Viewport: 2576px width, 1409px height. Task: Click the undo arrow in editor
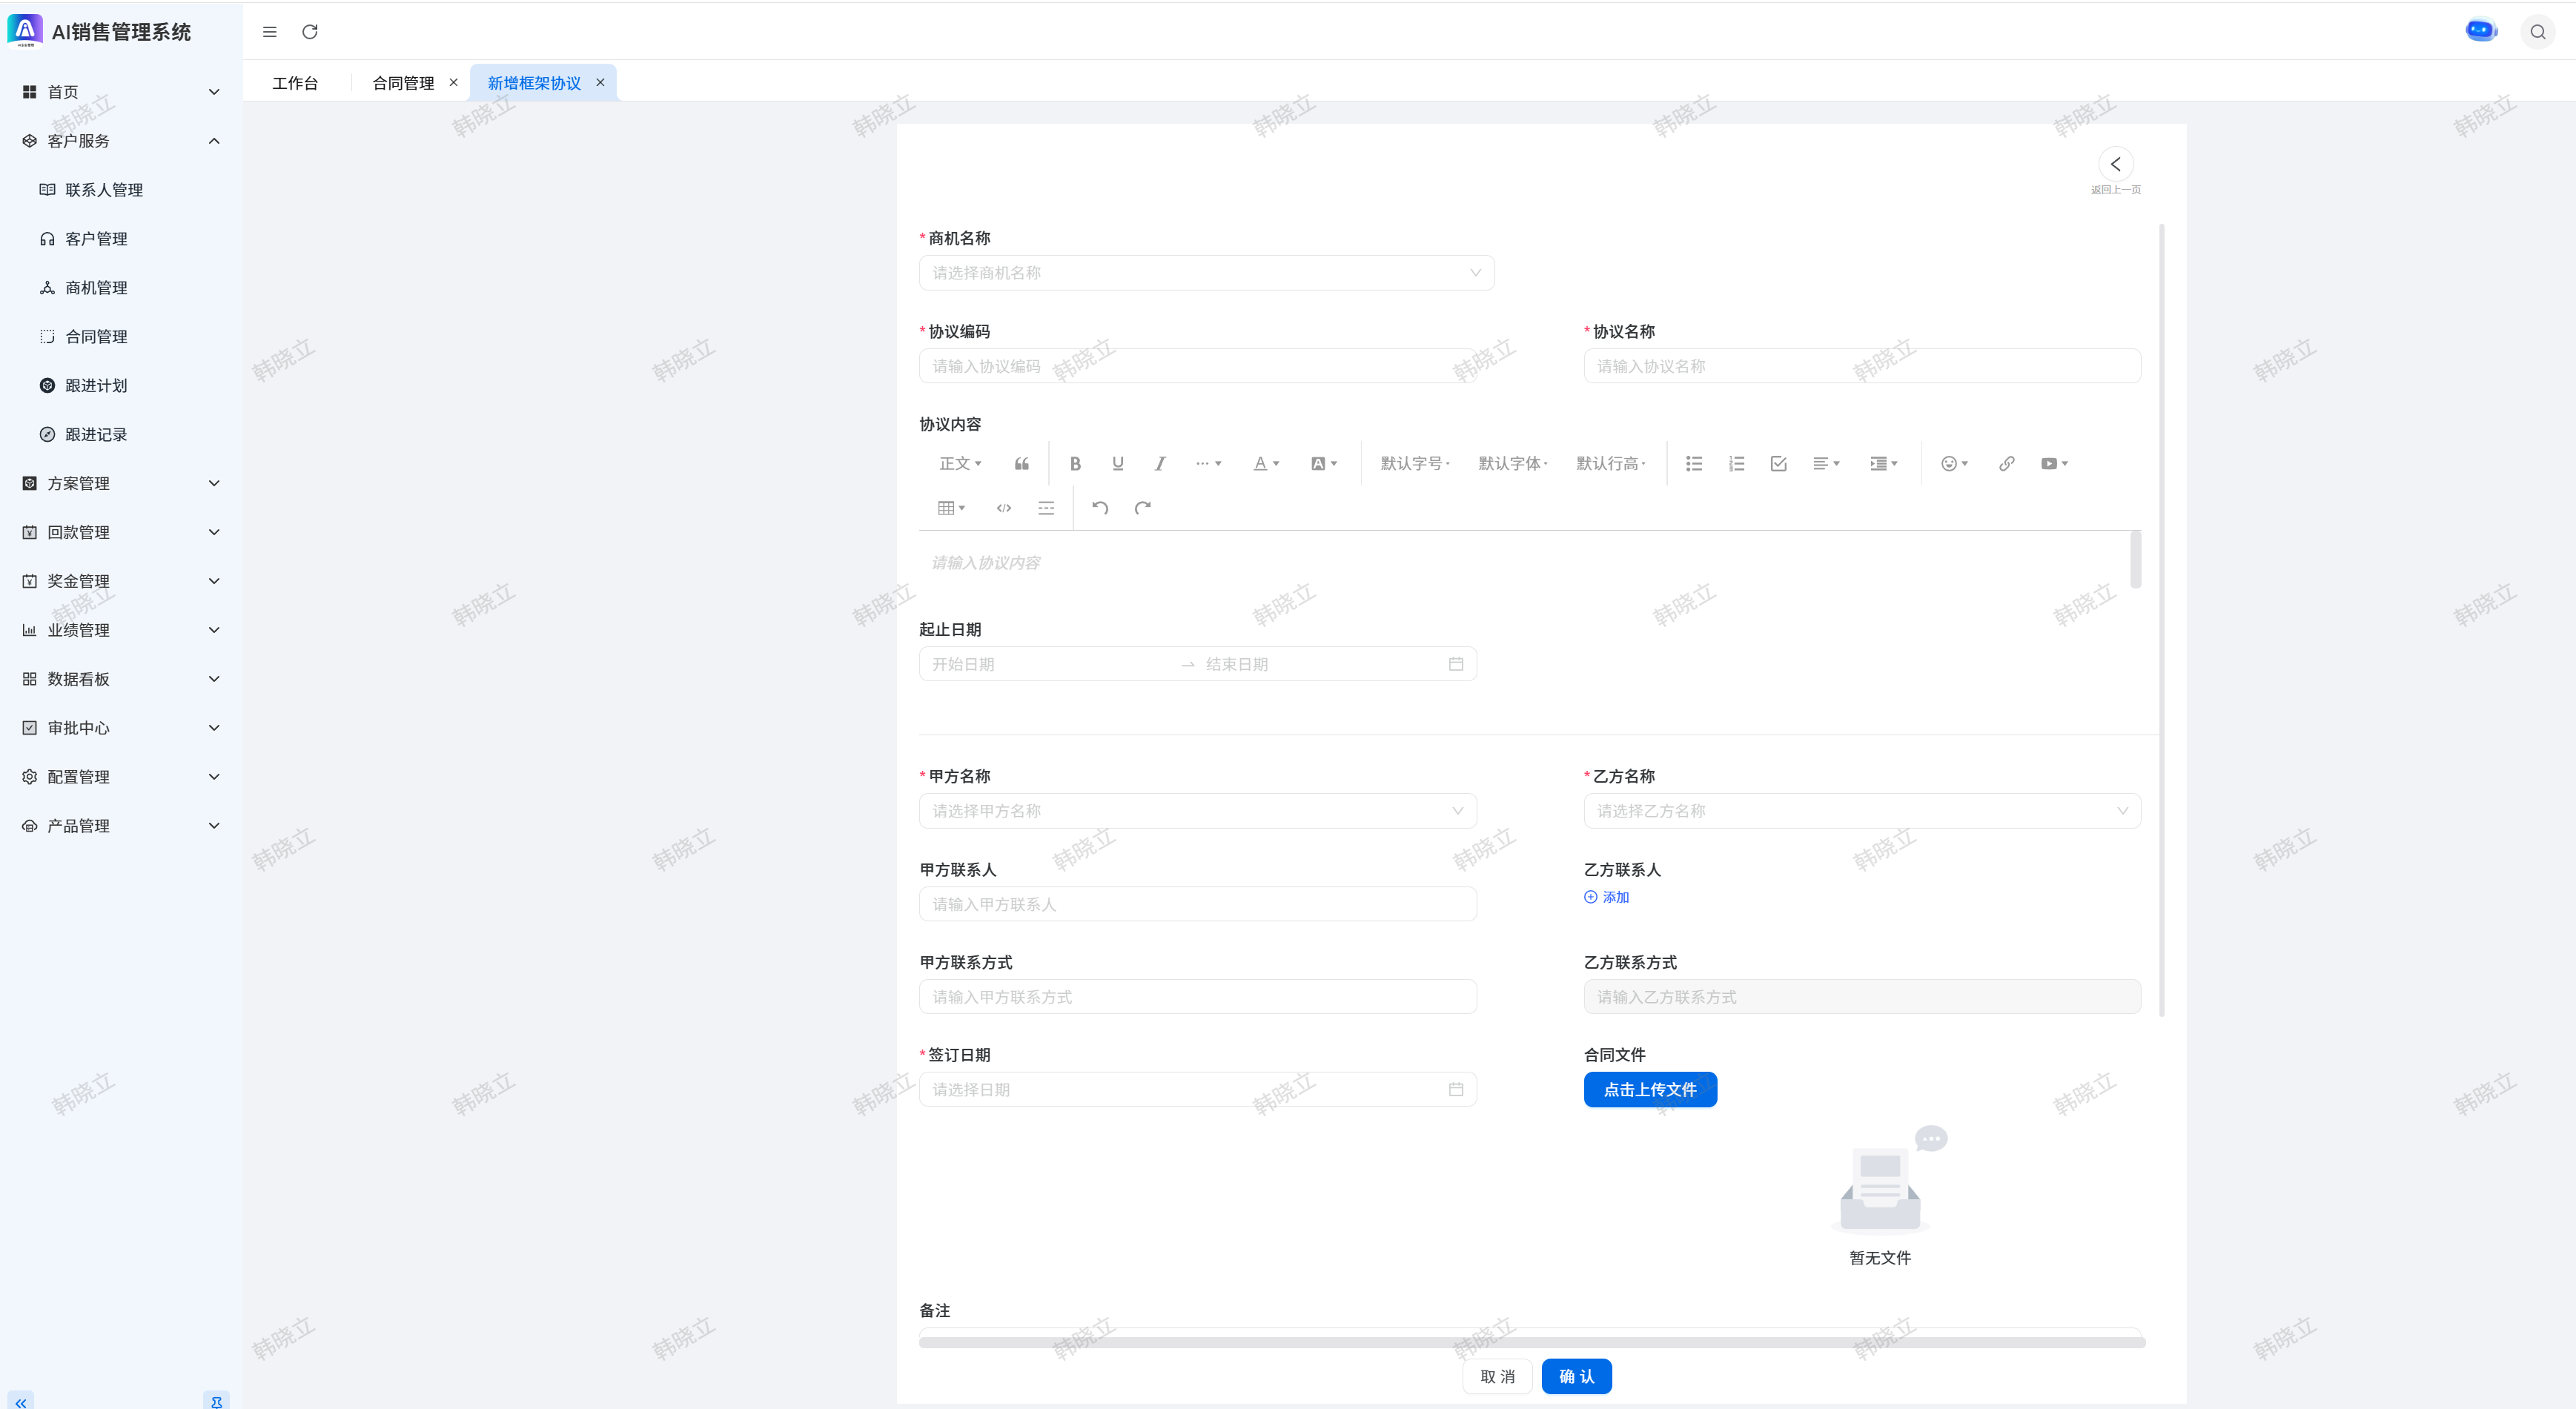[x=1100, y=508]
